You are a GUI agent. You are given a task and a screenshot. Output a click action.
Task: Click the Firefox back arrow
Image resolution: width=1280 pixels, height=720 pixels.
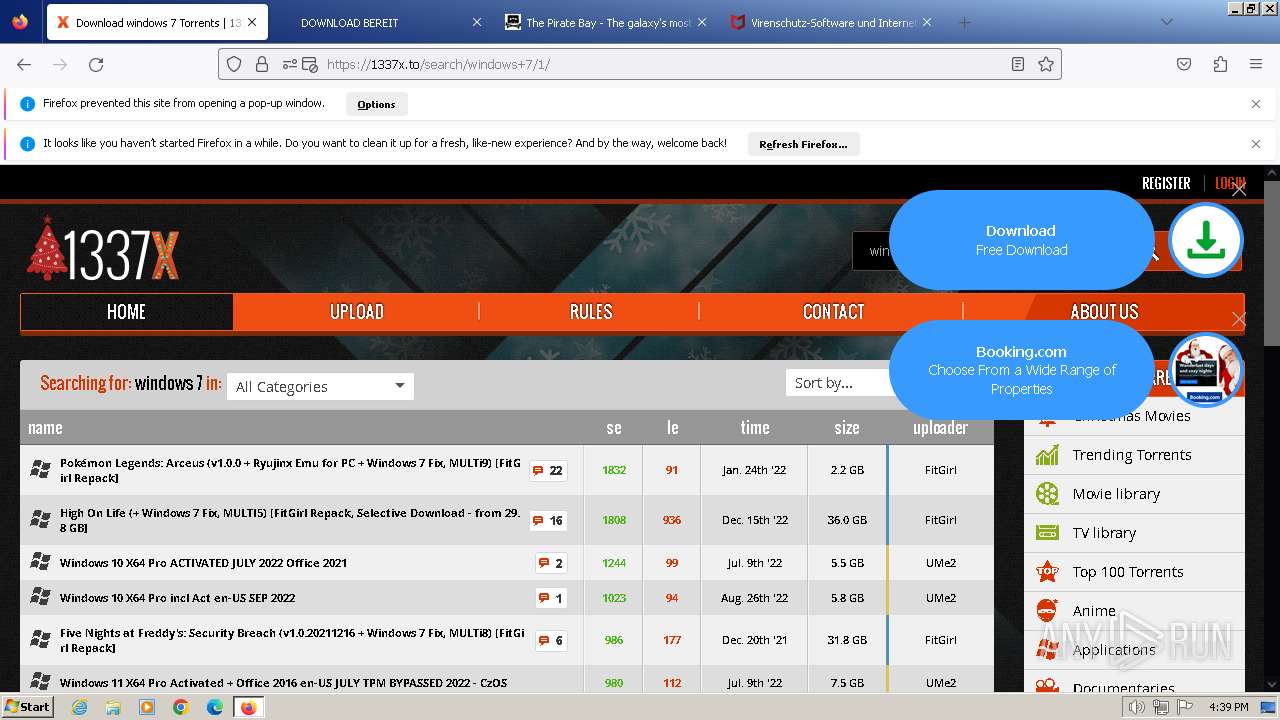point(24,64)
